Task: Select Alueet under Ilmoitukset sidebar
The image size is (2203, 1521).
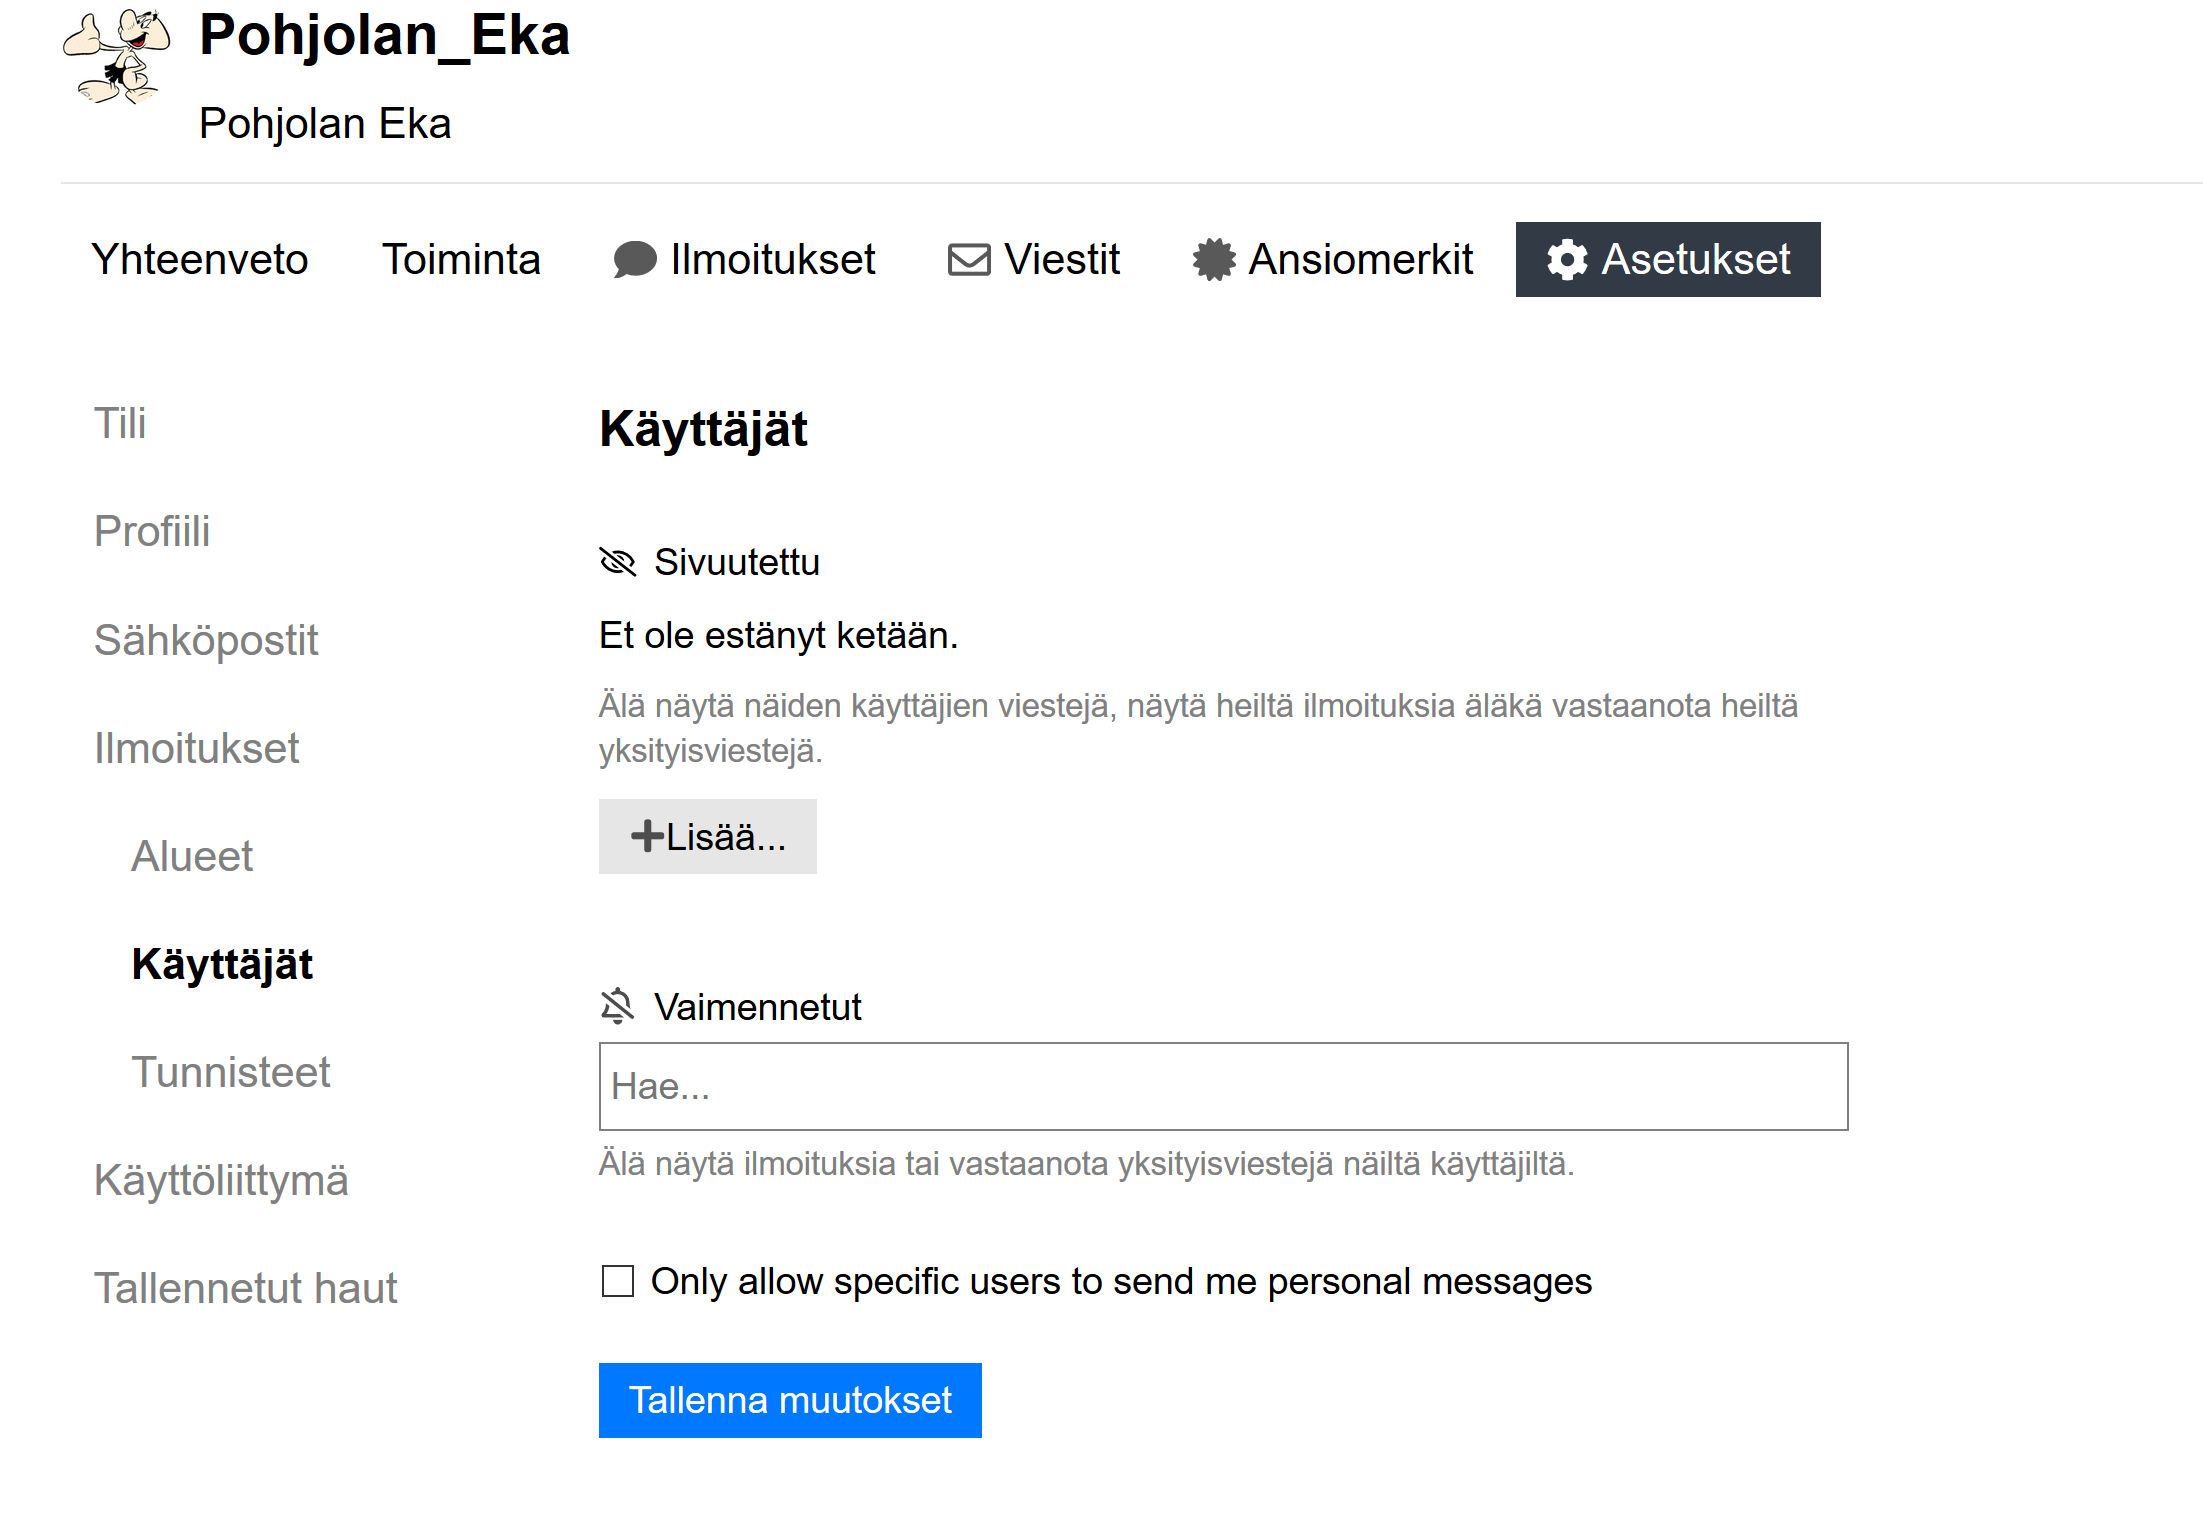Action: (192, 856)
